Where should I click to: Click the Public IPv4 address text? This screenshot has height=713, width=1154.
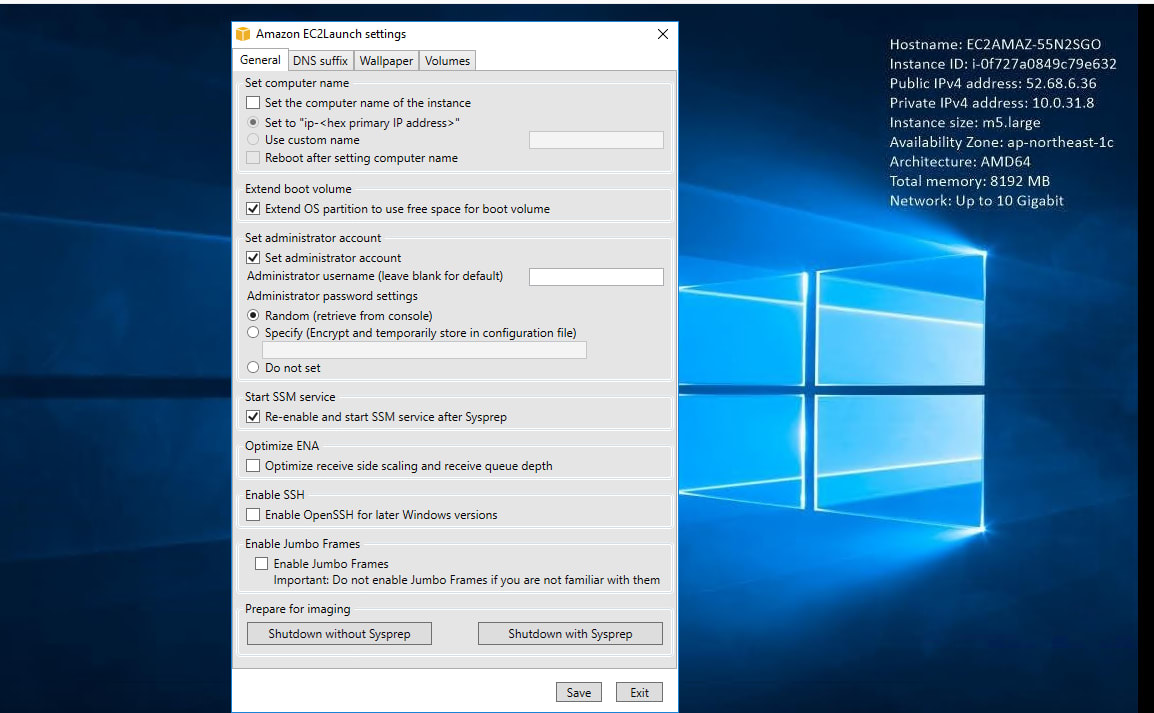pyautogui.click(x=993, y=83)
